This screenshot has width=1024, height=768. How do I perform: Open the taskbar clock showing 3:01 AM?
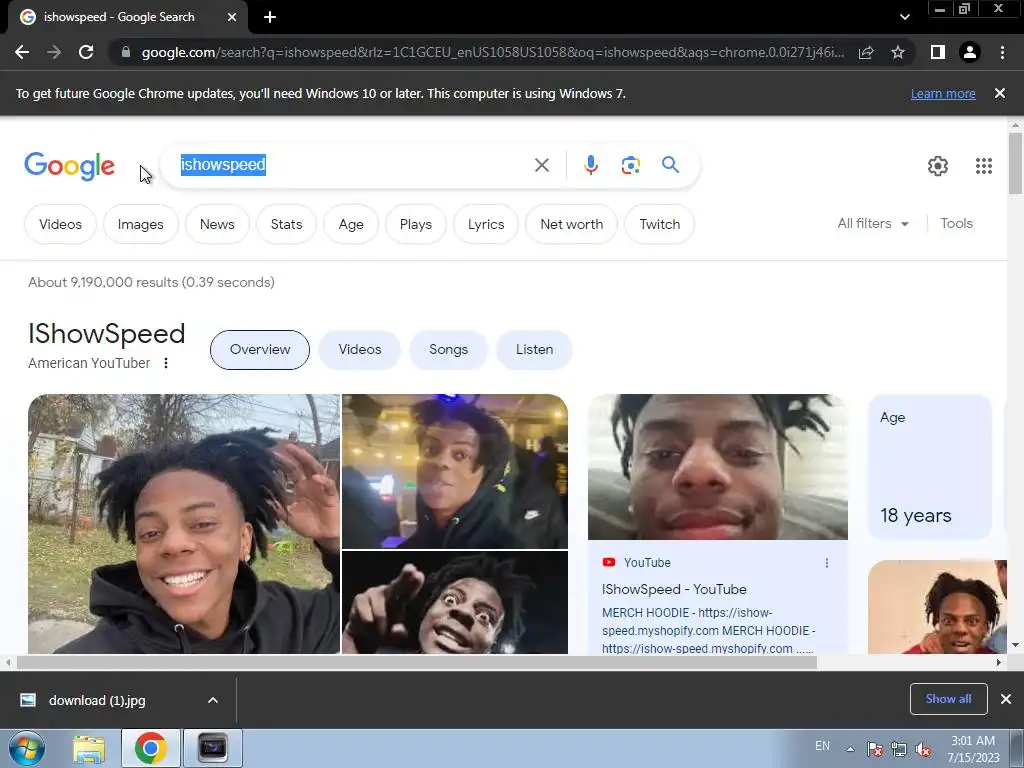click(973, 749)
